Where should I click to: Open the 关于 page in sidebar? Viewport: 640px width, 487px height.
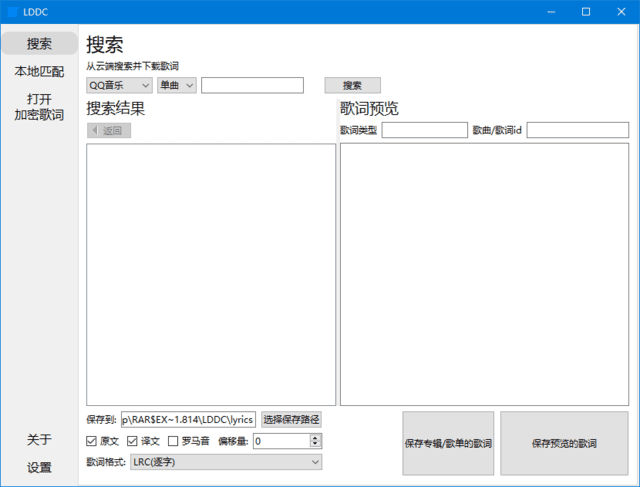[x=39, y=439]
